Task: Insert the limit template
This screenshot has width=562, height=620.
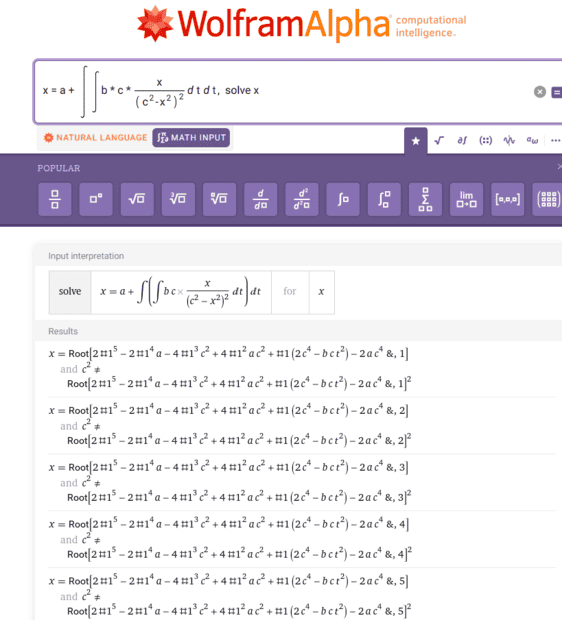Action: [x=466, y=199]
